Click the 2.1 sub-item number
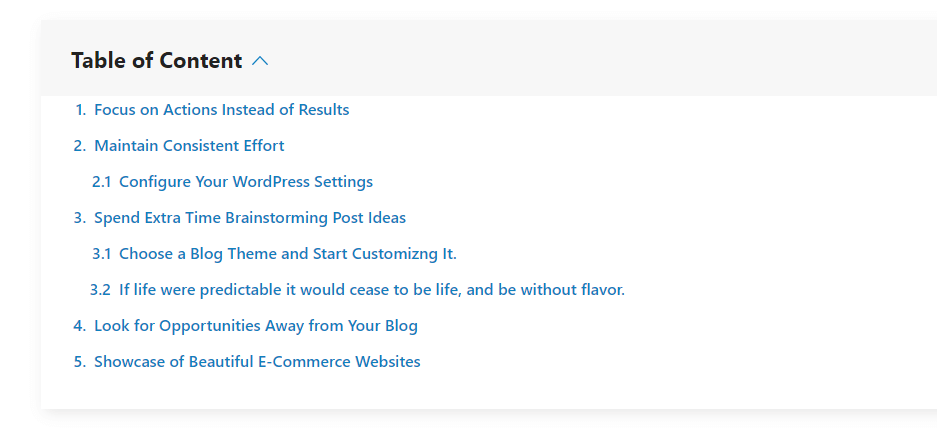The height and width of the screenshot is (429, 937). point(101,182)
